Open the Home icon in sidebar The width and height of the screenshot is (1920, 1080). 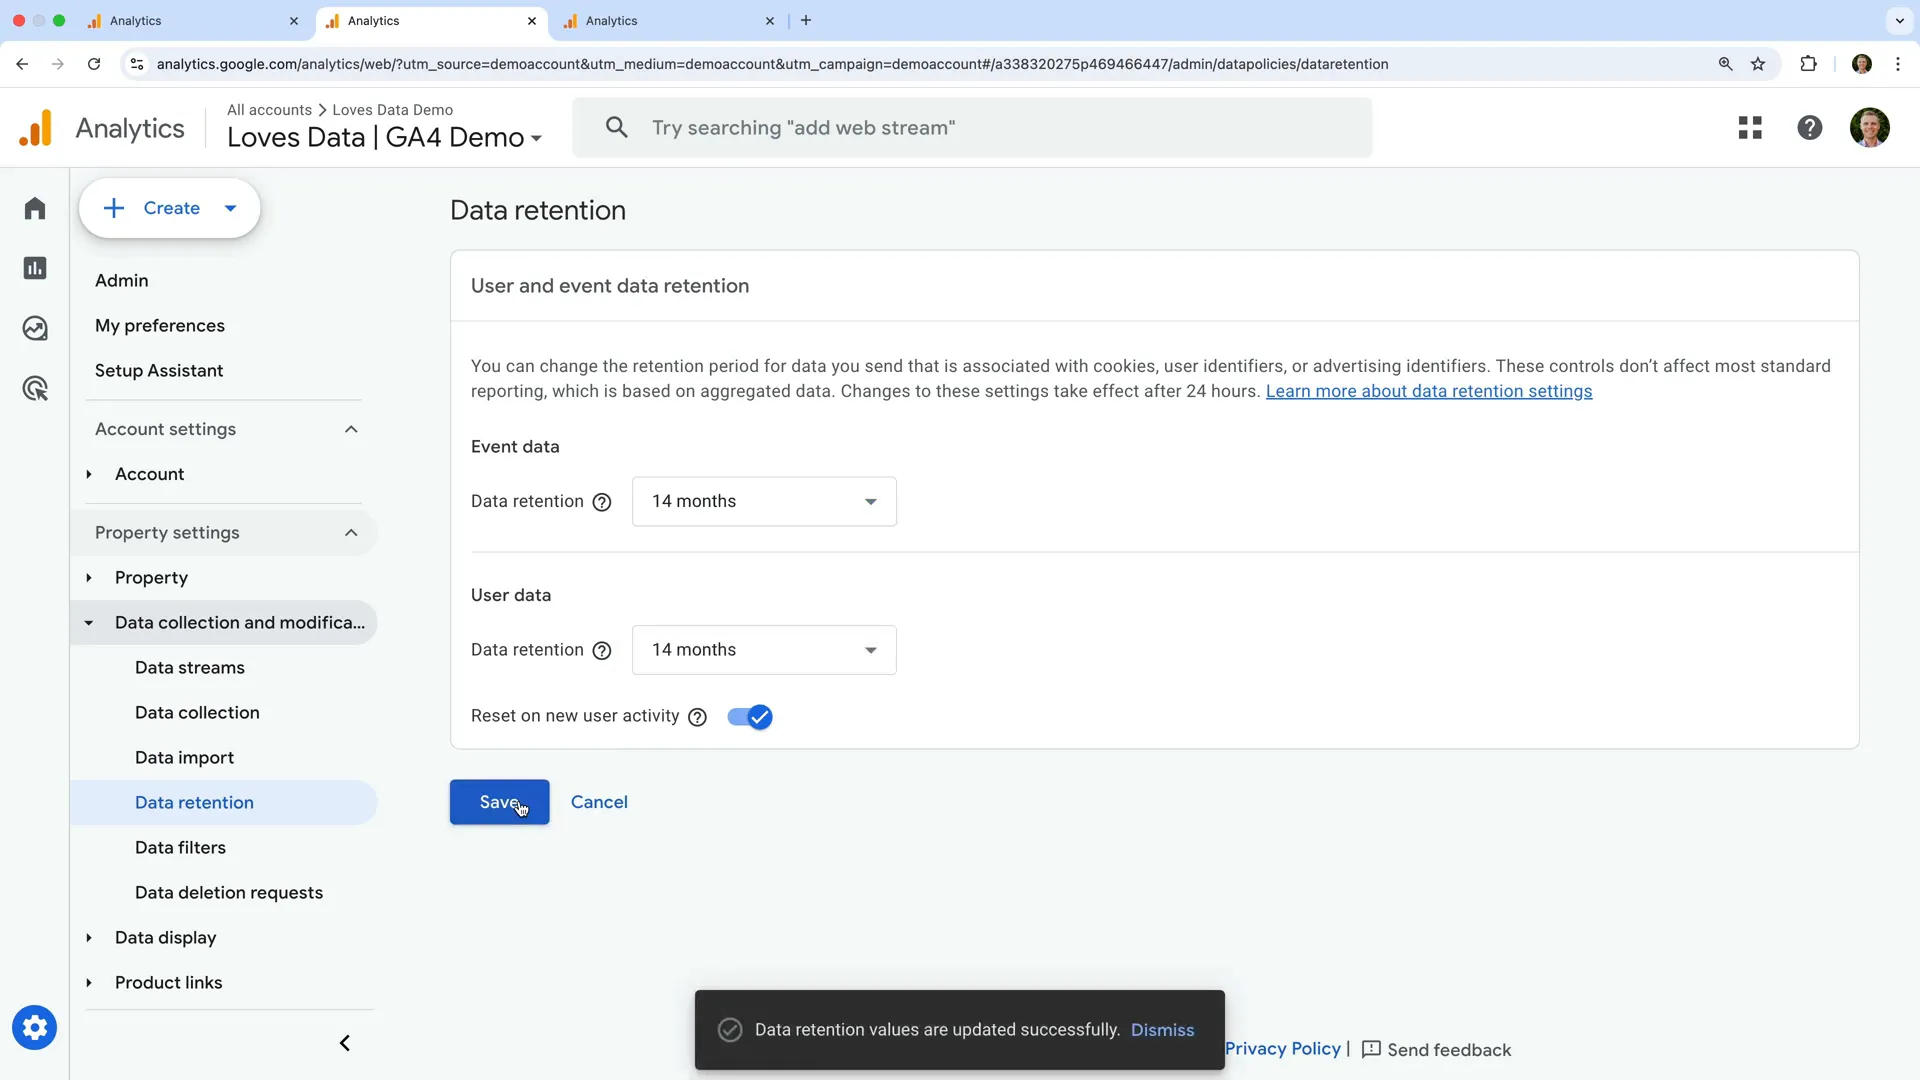(x=35, y=208)
